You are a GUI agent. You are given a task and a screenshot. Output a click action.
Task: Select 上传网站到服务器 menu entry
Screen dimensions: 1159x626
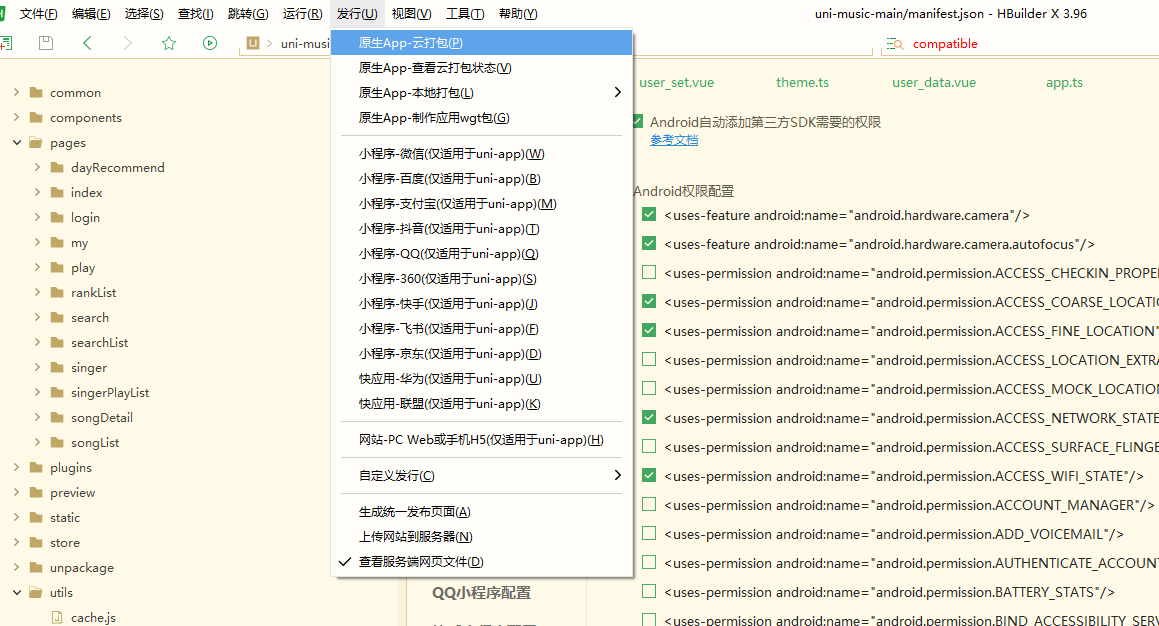[482, 537]
